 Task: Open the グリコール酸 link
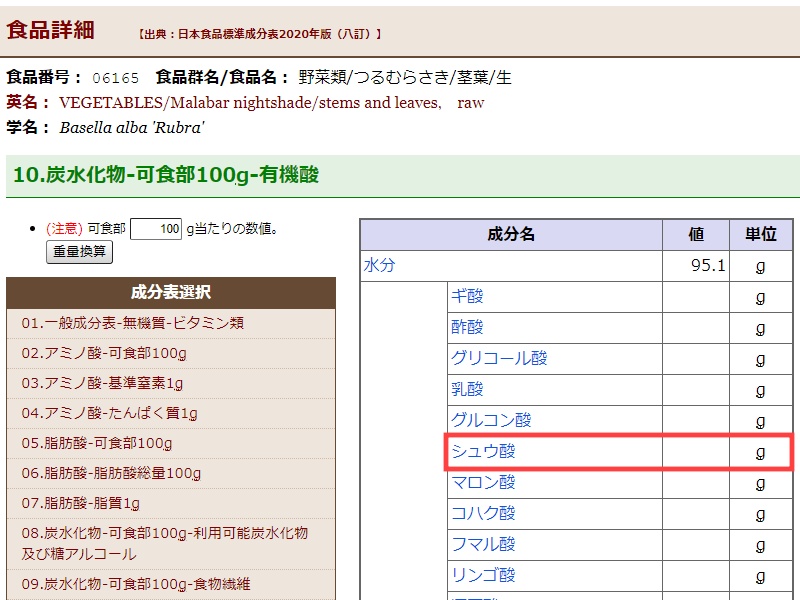499,359
